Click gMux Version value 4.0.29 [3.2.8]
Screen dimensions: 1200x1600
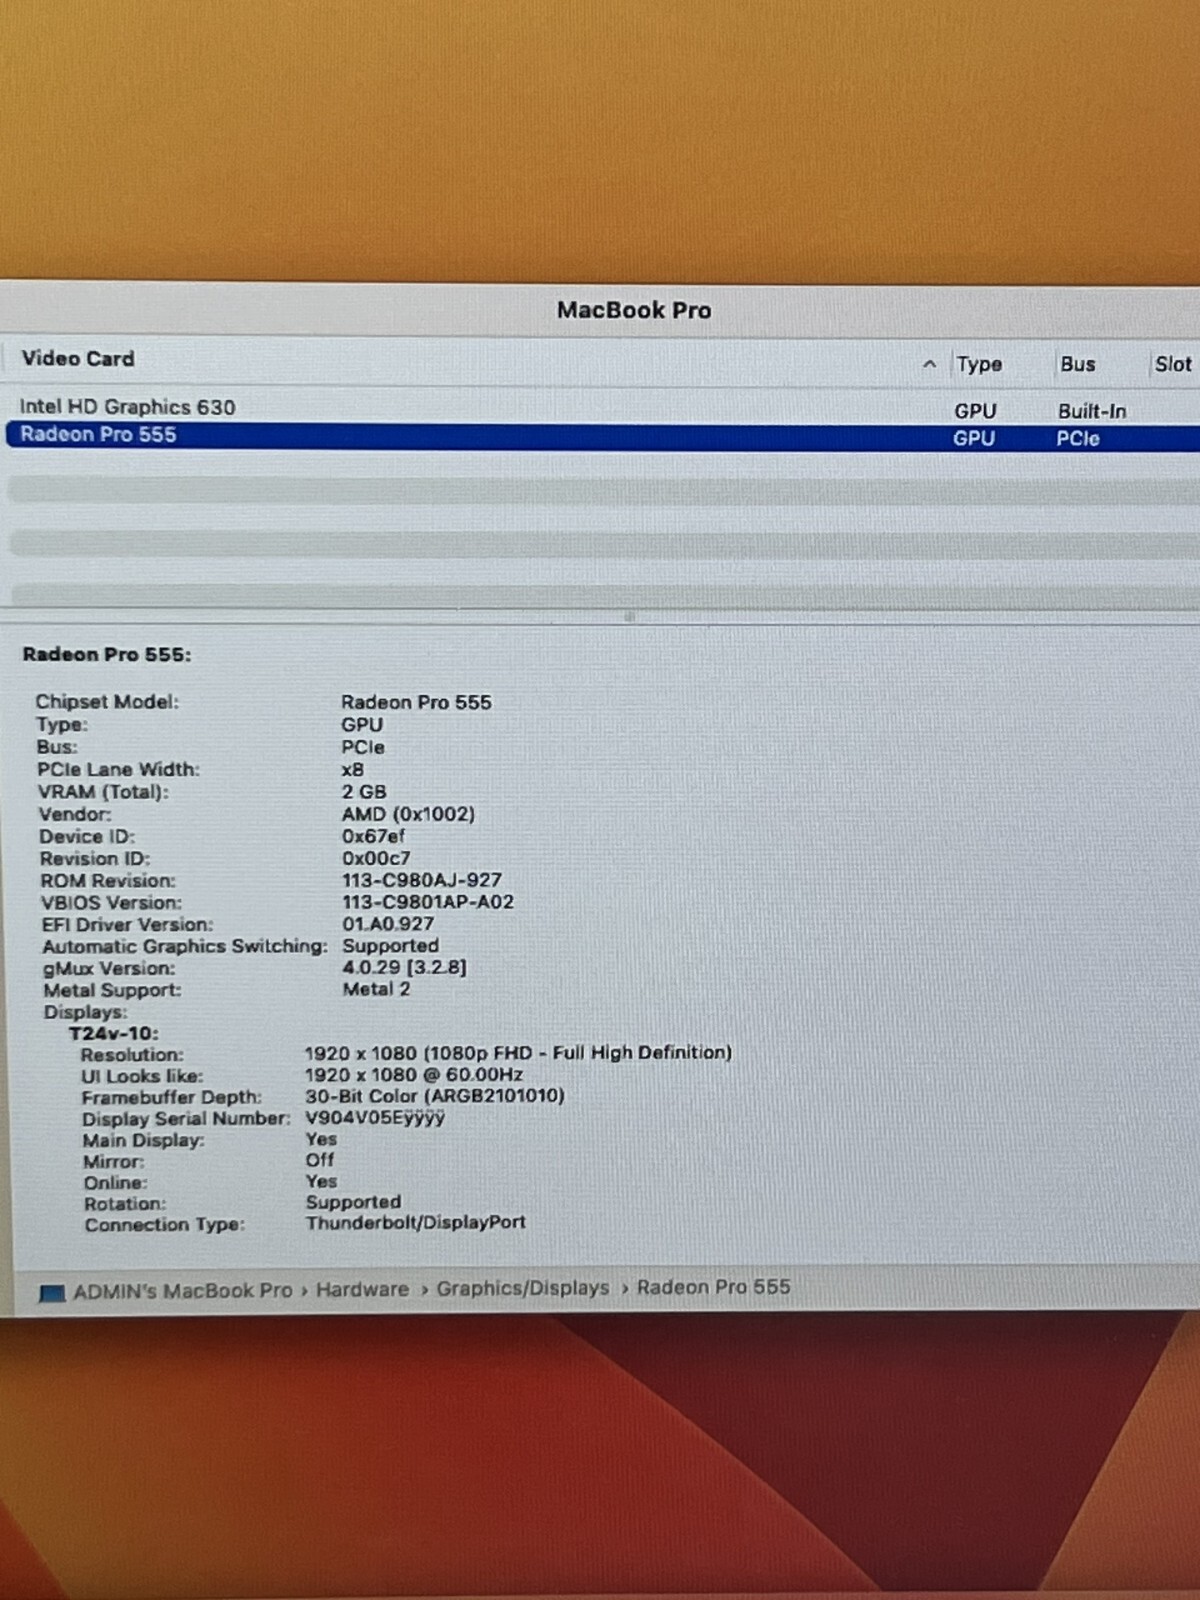(x=404, y=967)
